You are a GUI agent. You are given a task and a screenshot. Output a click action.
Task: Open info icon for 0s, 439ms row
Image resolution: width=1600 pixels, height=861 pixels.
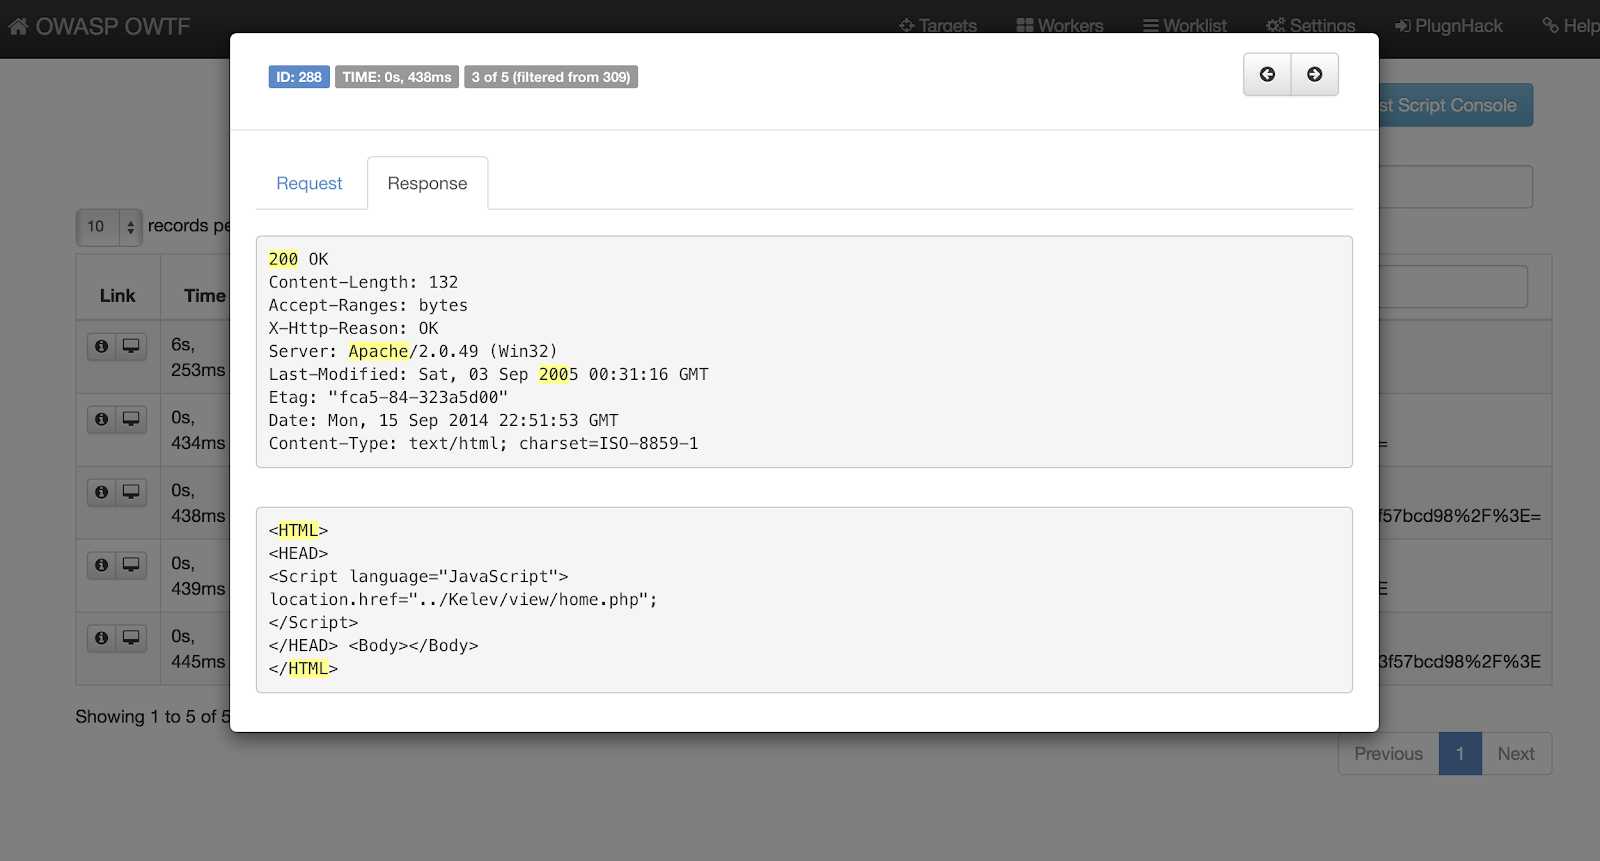101,565
